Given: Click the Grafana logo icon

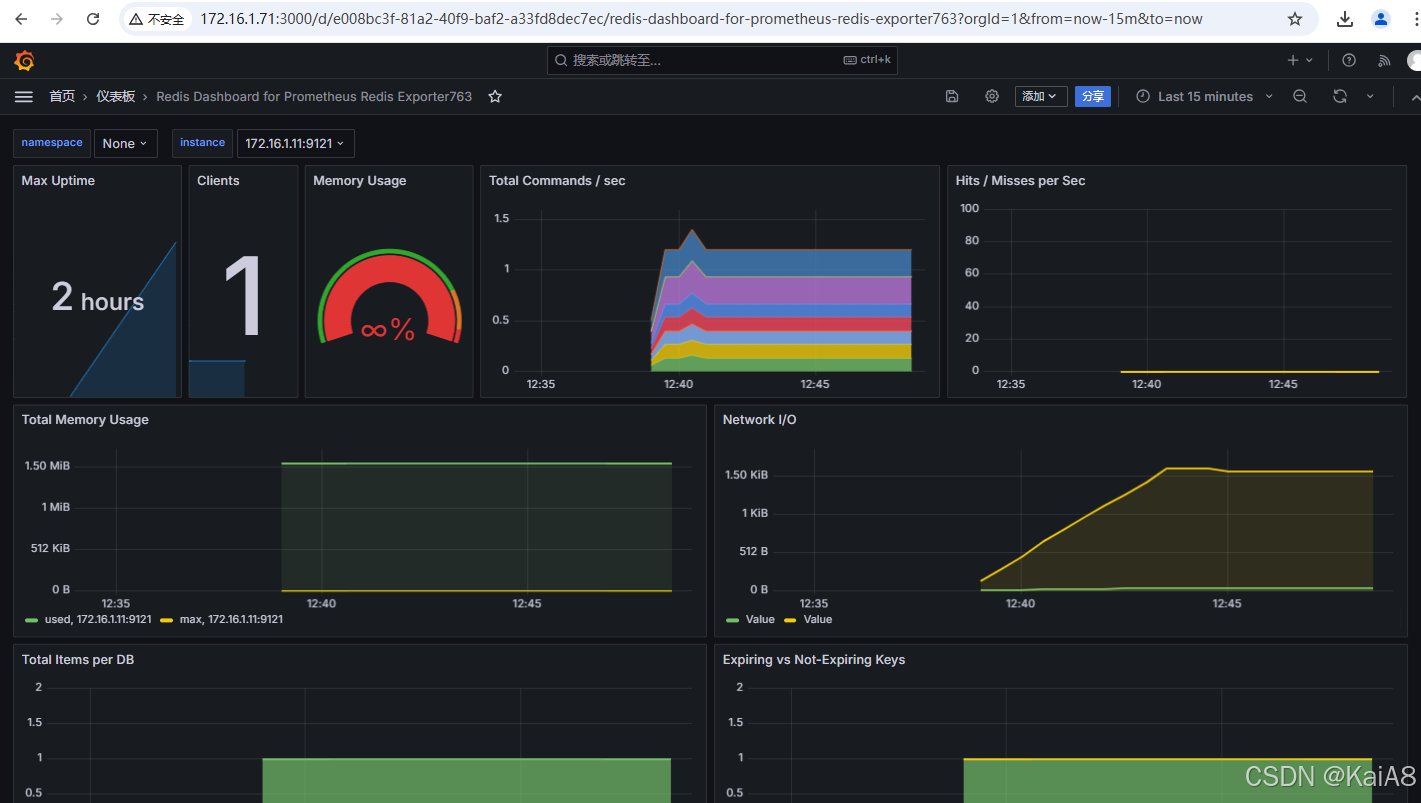Looking at the screenshot, I should pos(25,61).
